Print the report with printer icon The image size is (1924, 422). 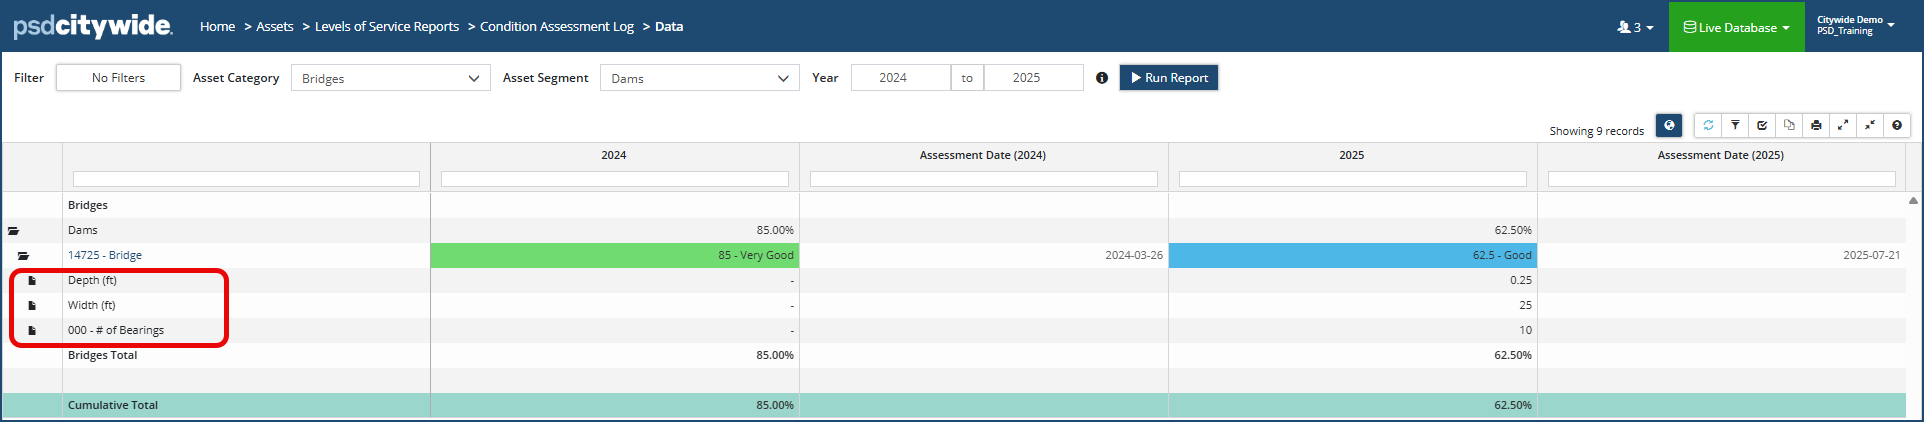[x=1816, y=126]
